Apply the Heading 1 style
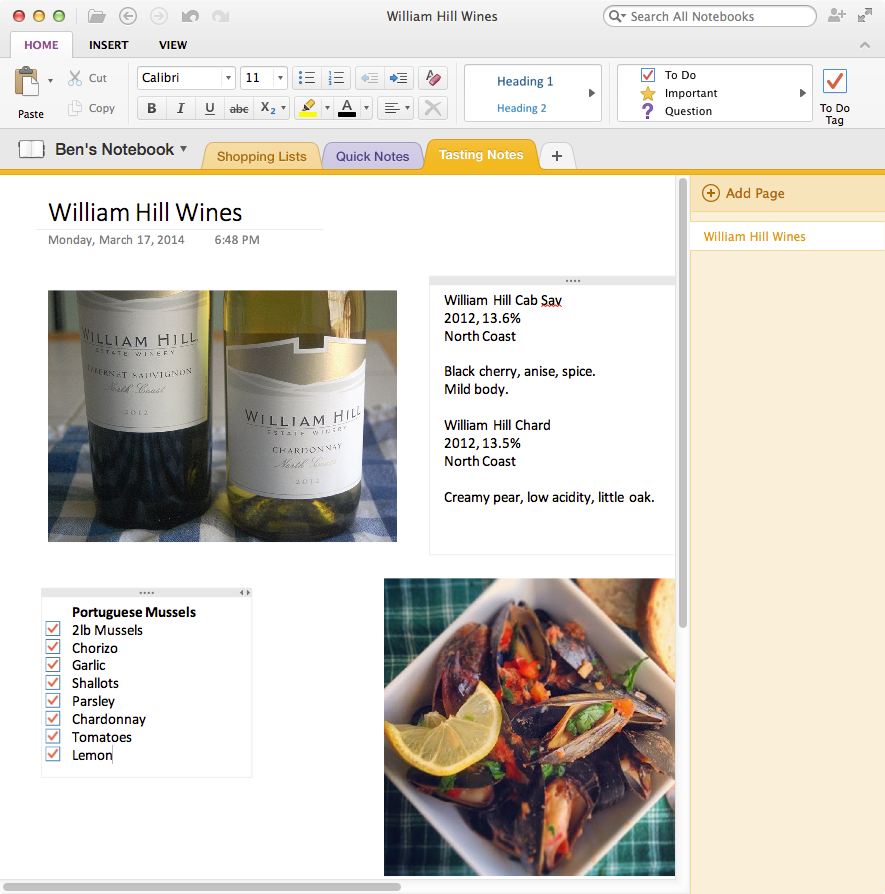The image size is (885, 894). point(525,81)
